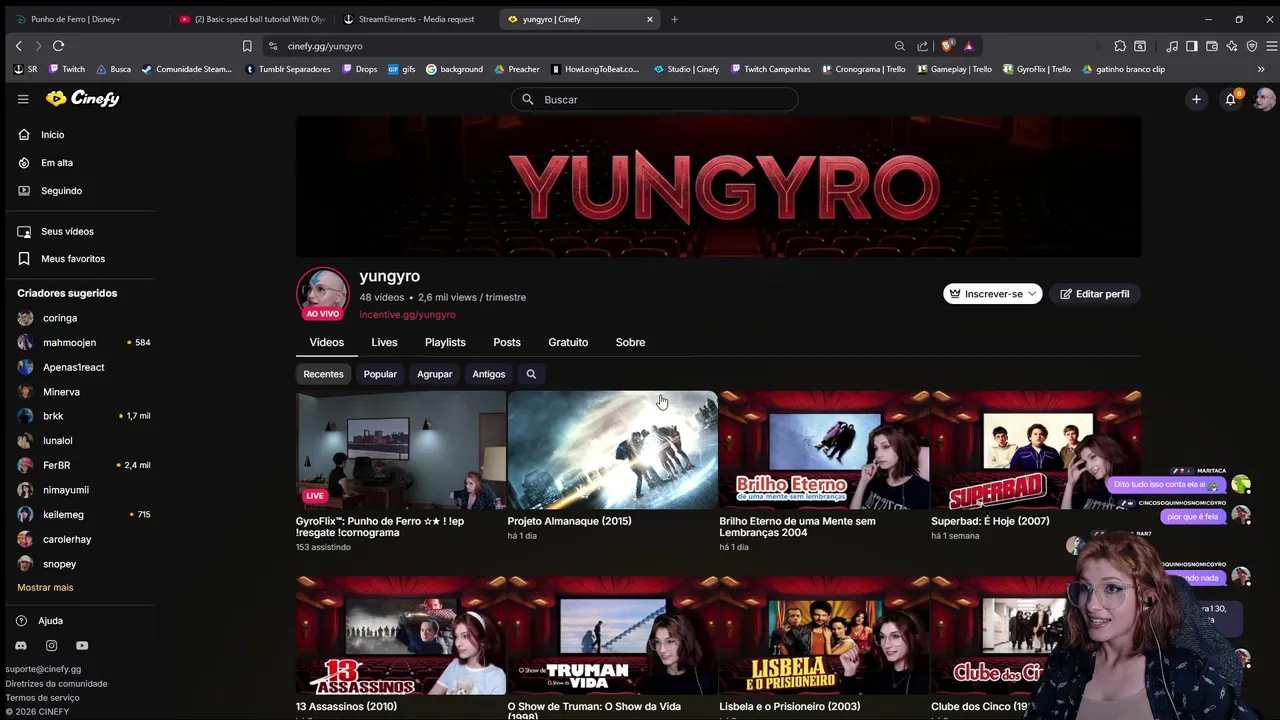
Task: Open the Inscrever-se dropdown
Action: point(992,294)
